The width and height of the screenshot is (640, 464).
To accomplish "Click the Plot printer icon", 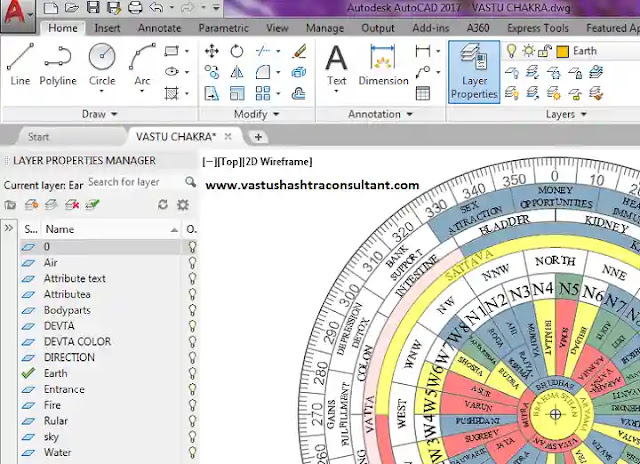I will pos(135,7).
